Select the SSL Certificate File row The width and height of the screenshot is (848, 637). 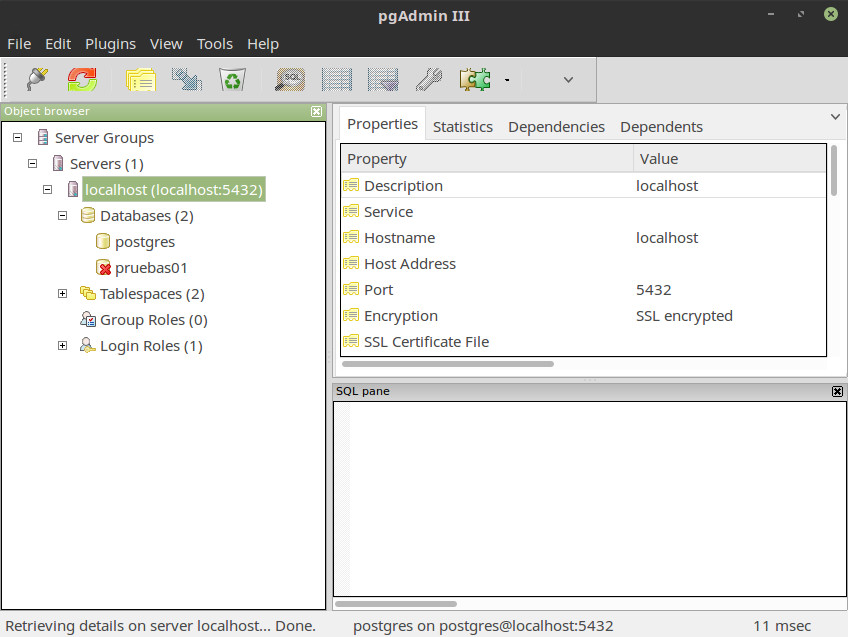[x=584, y=341]
